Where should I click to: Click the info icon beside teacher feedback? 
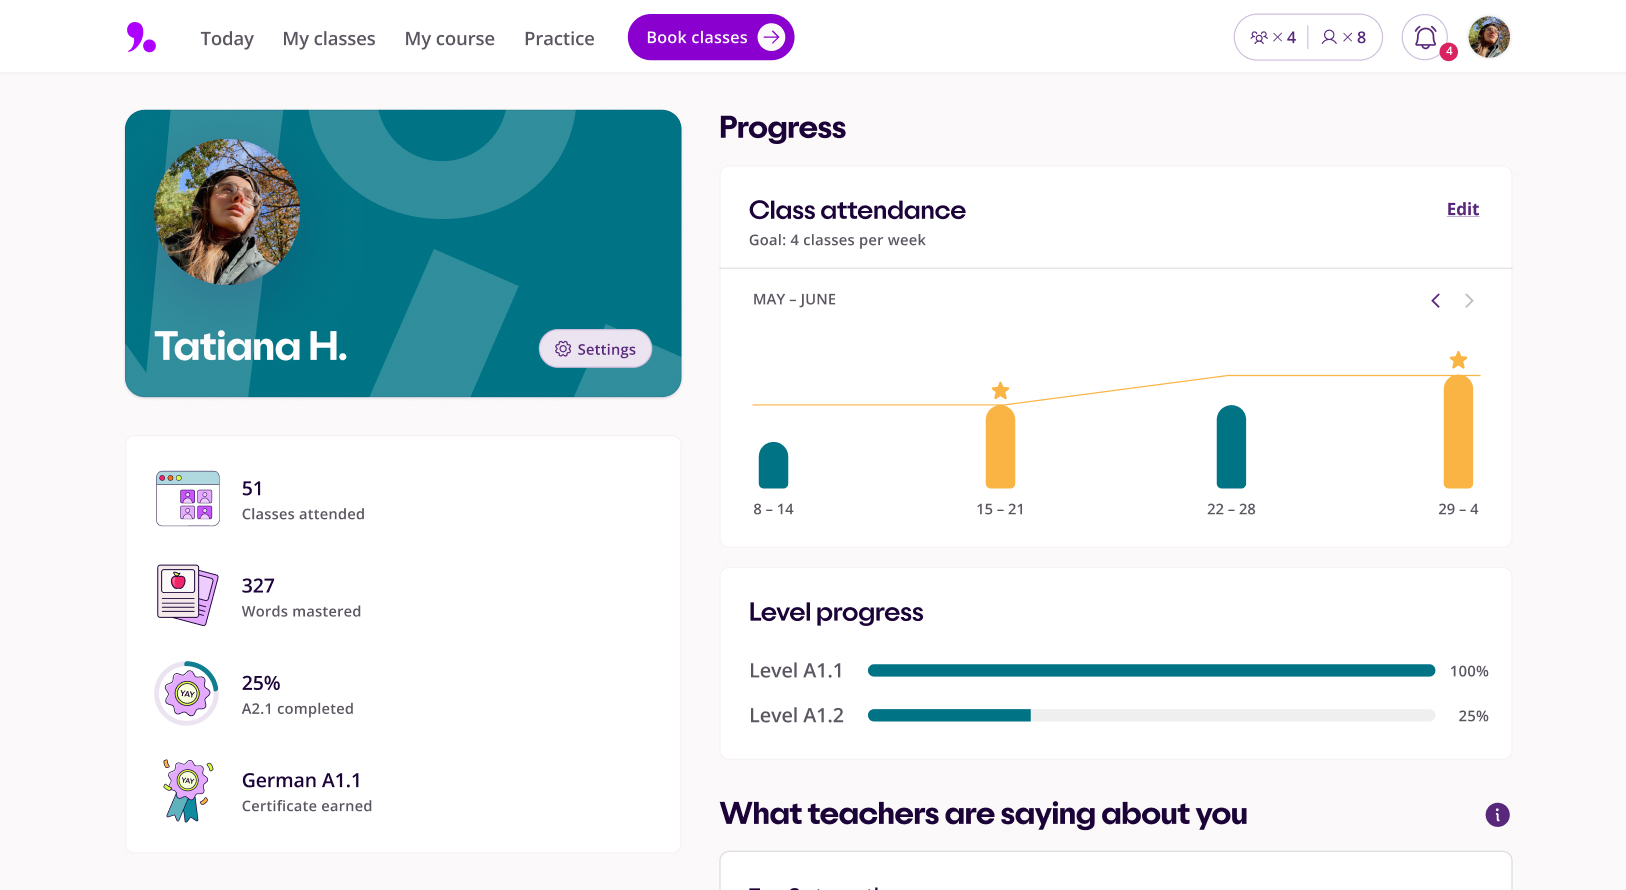click(x=1497, y=815)
